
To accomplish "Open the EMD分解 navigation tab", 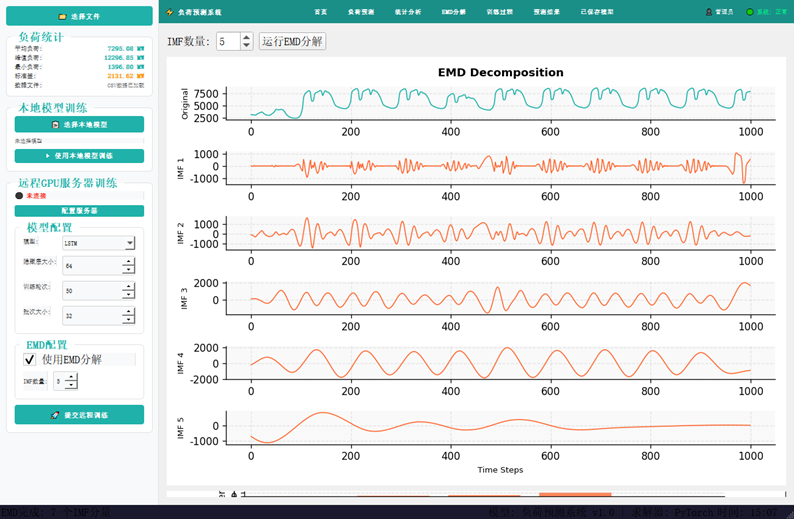I will pos(453,12).
